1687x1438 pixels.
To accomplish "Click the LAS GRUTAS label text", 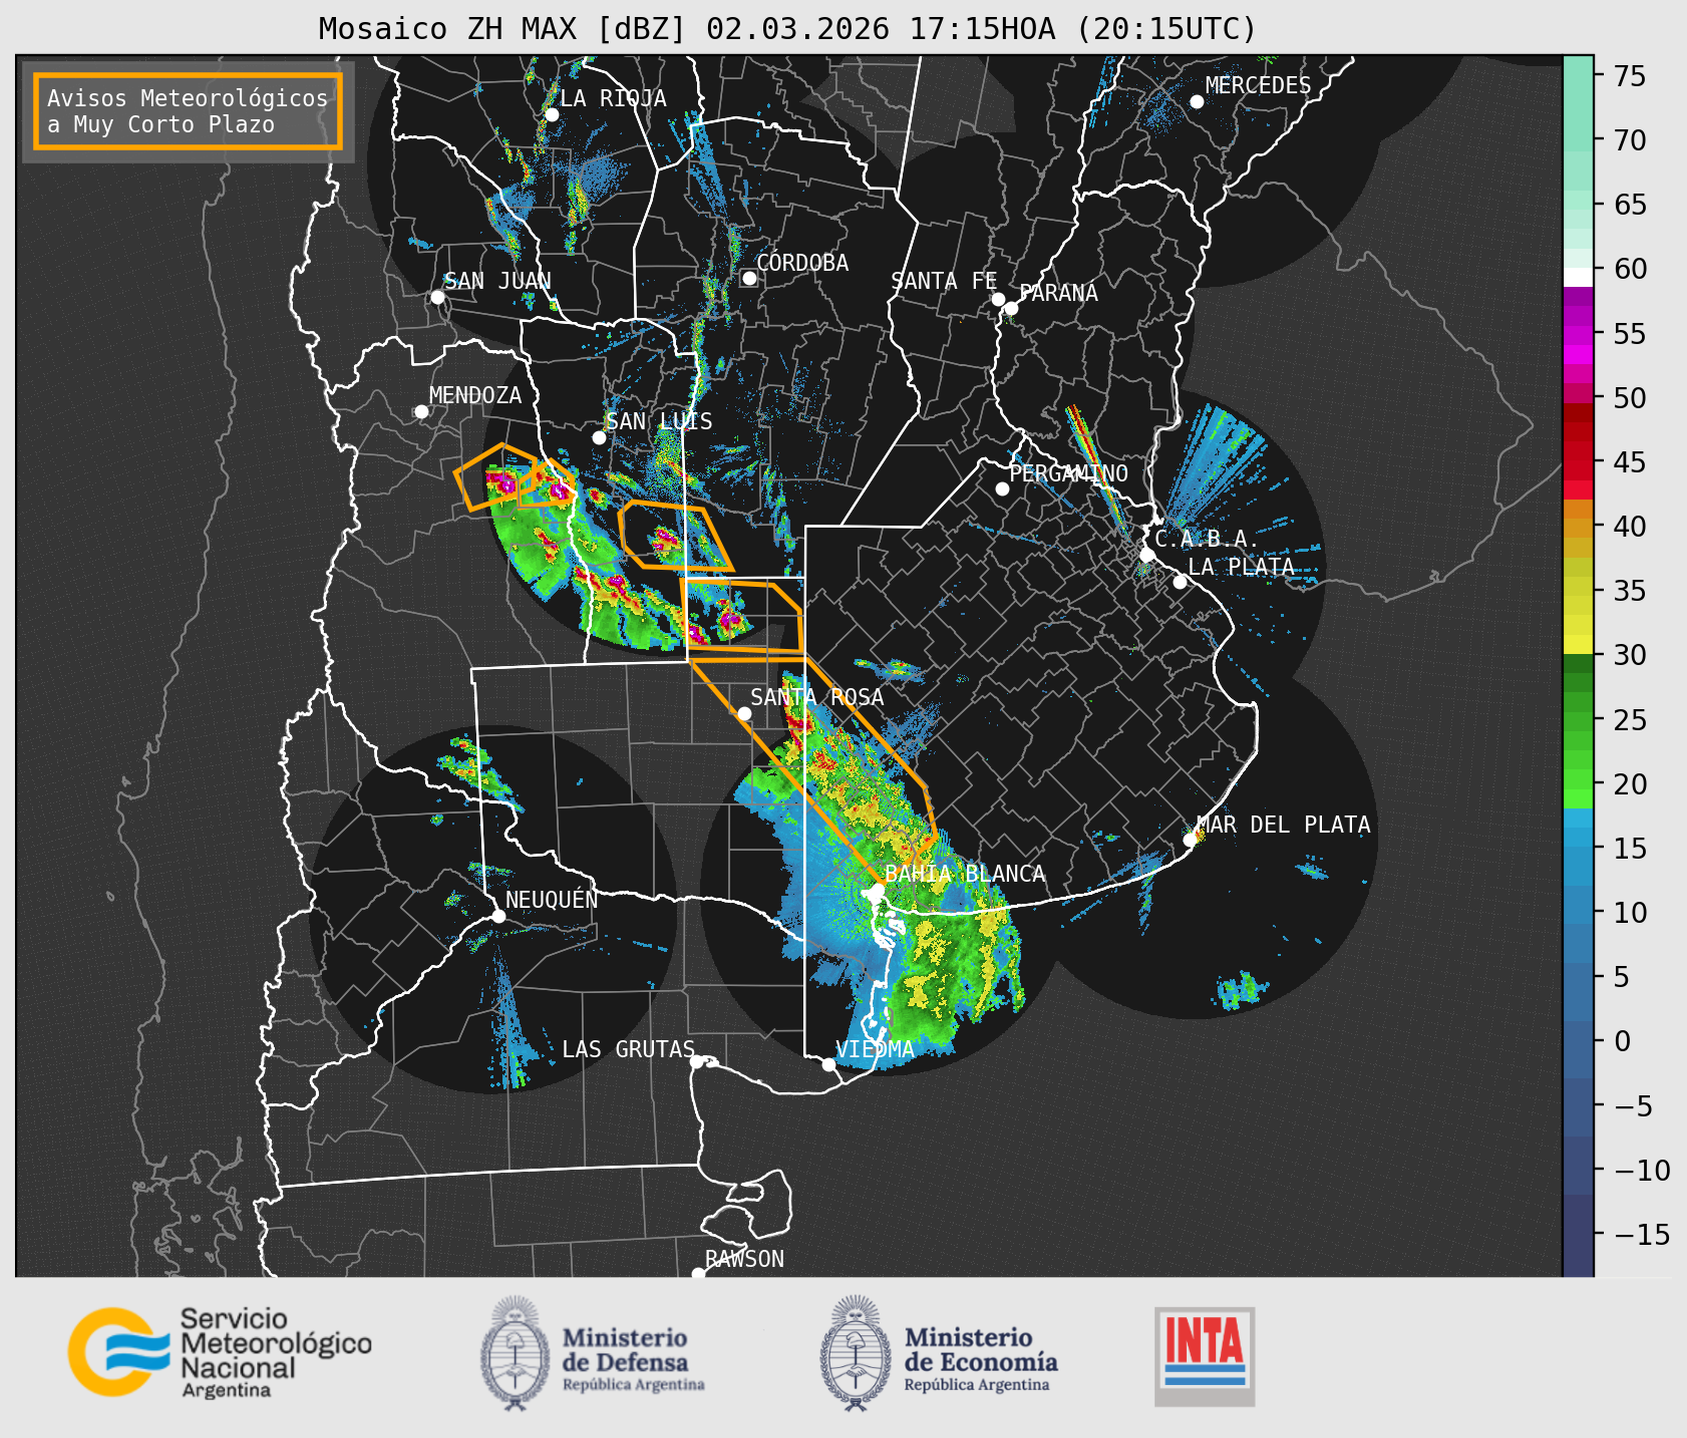I will (x=628, y=1049).
